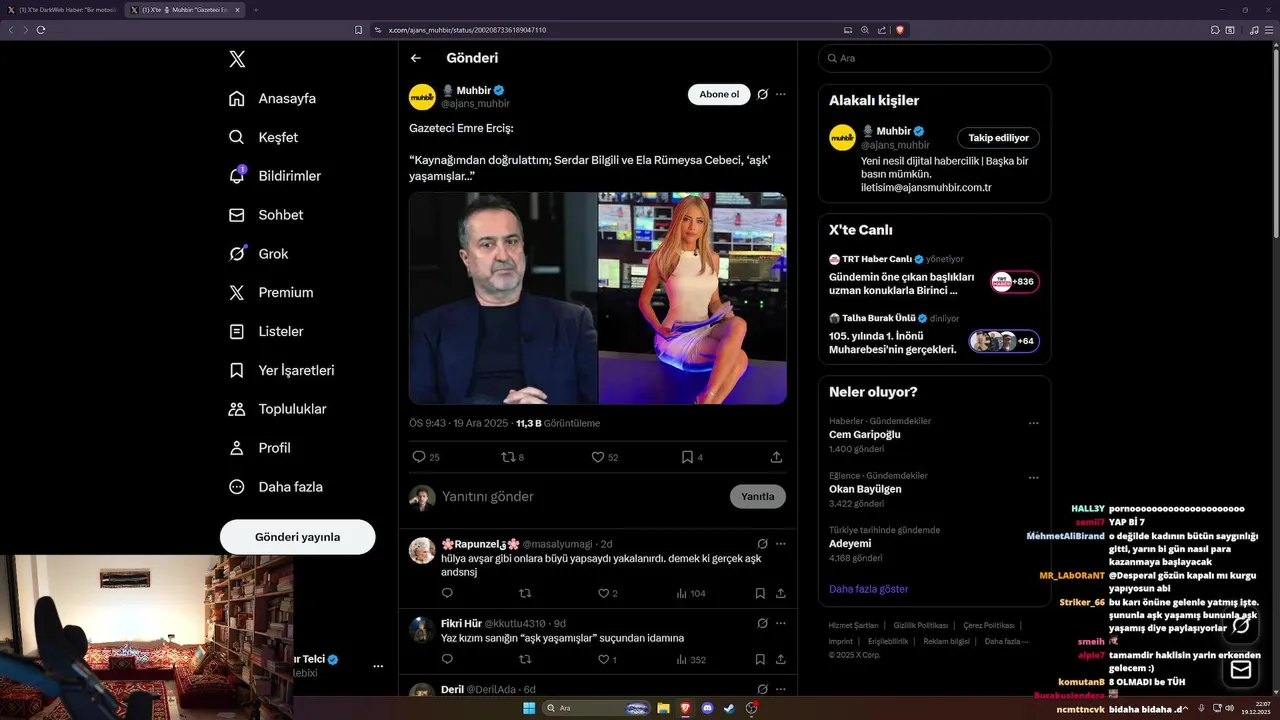Open Bildirimler notifications
This screenshot has width=1280, height=720.
coord(275,176)
